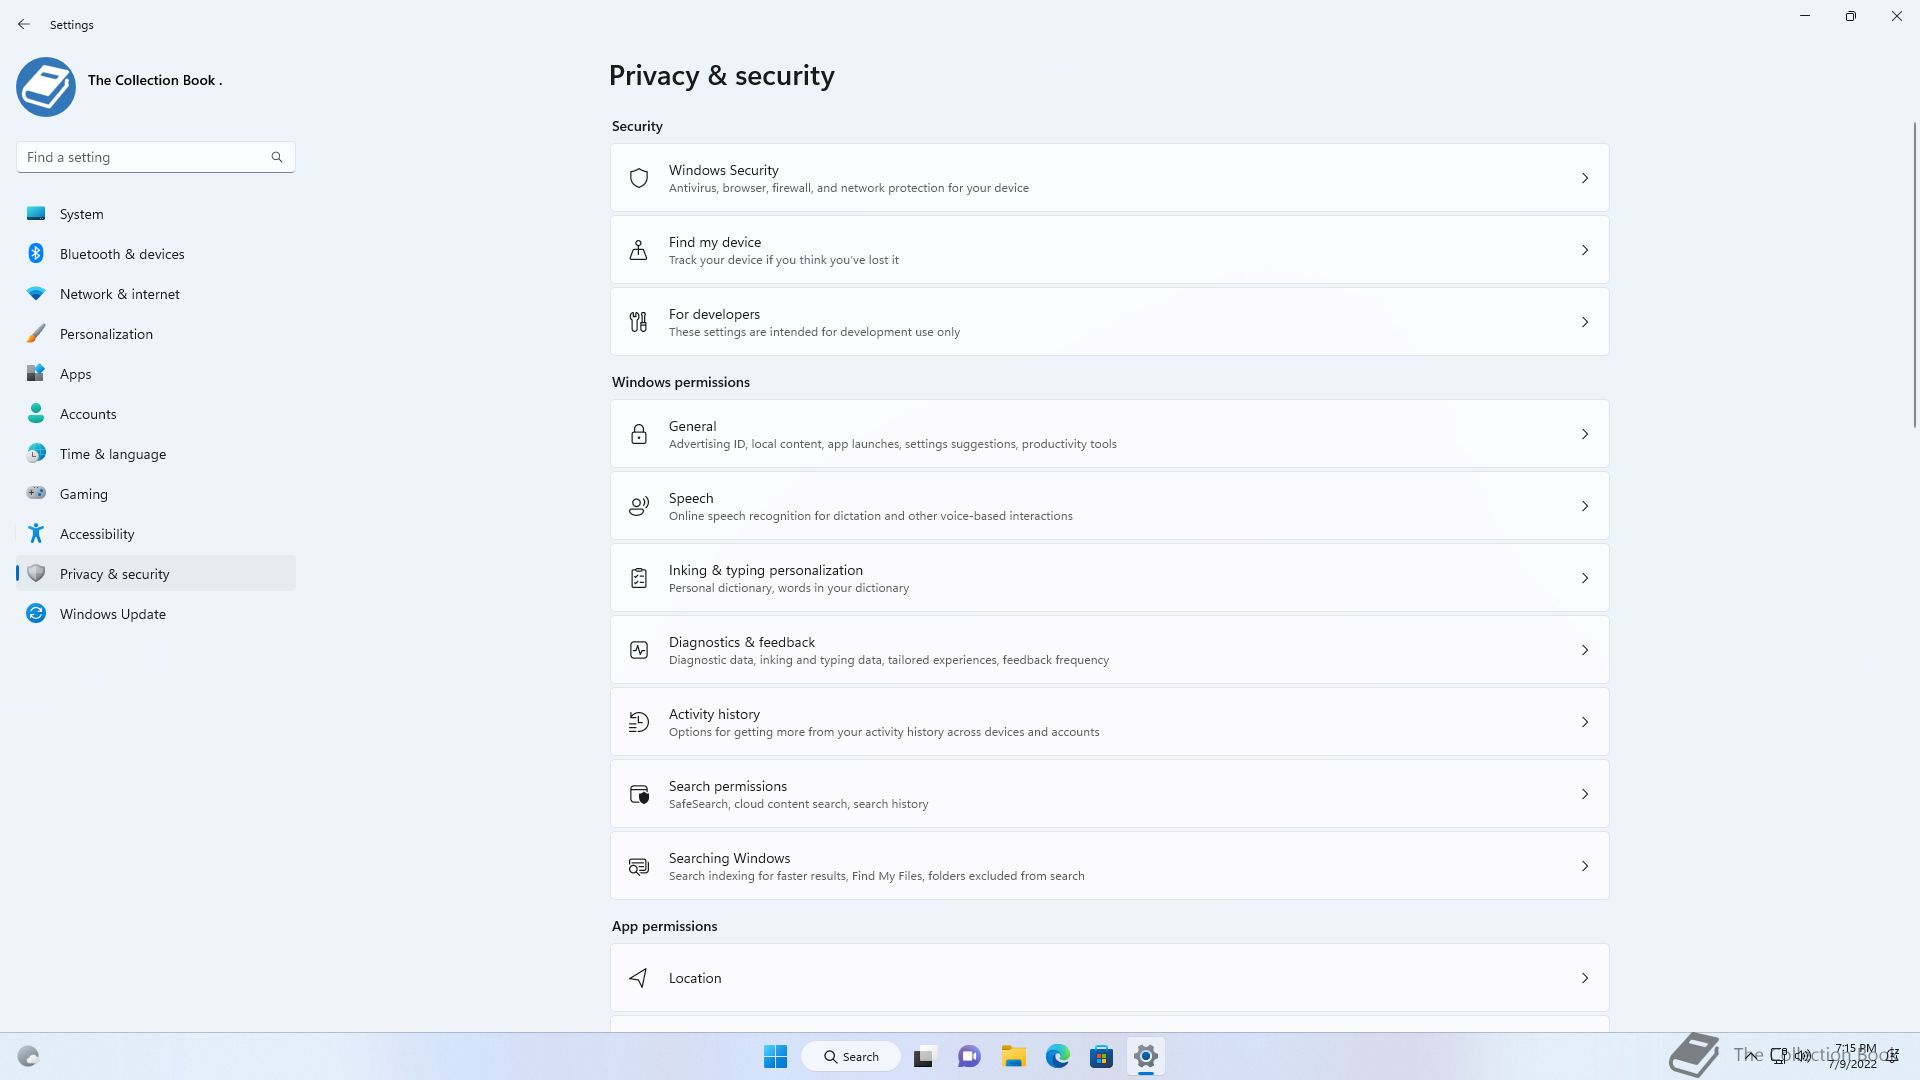Open Diagnostics & feedback title

(742, 642)
